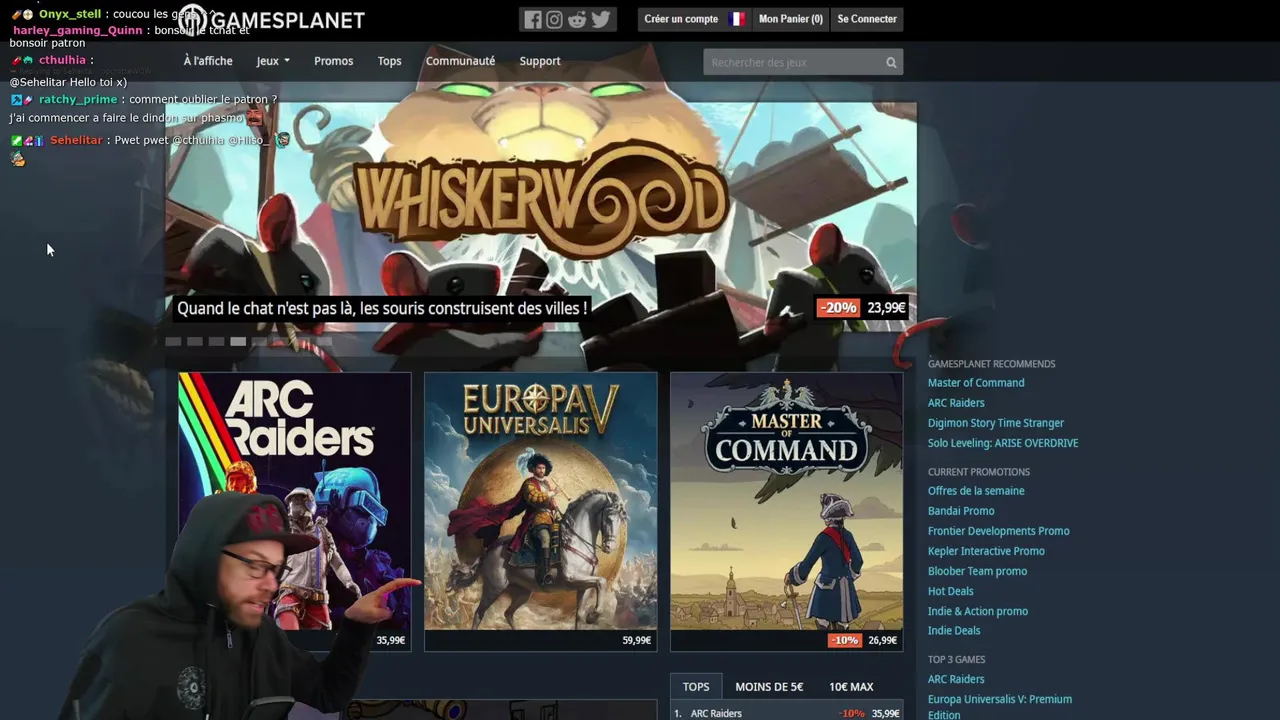This screenshot has width=1280, height=720.
Task: Click 'Solo Leveling: ARISE OVERDRIVE' link
Action: [1003, 443]
